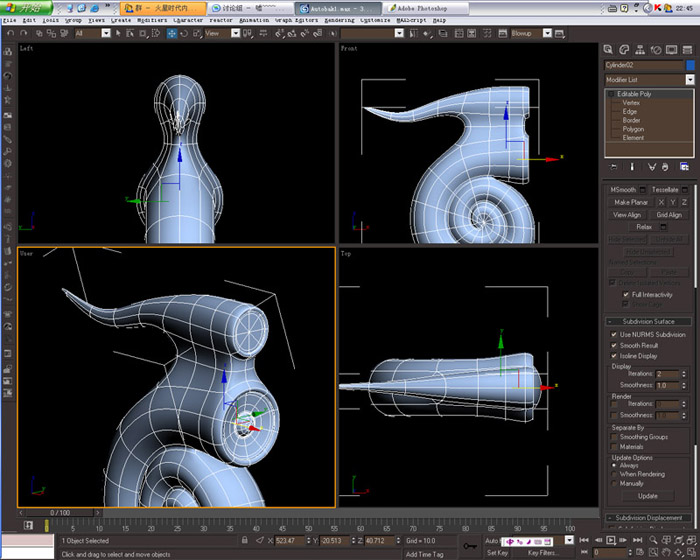
Task: Open the reference coordinate View dropdown
Action: (236, 33)
